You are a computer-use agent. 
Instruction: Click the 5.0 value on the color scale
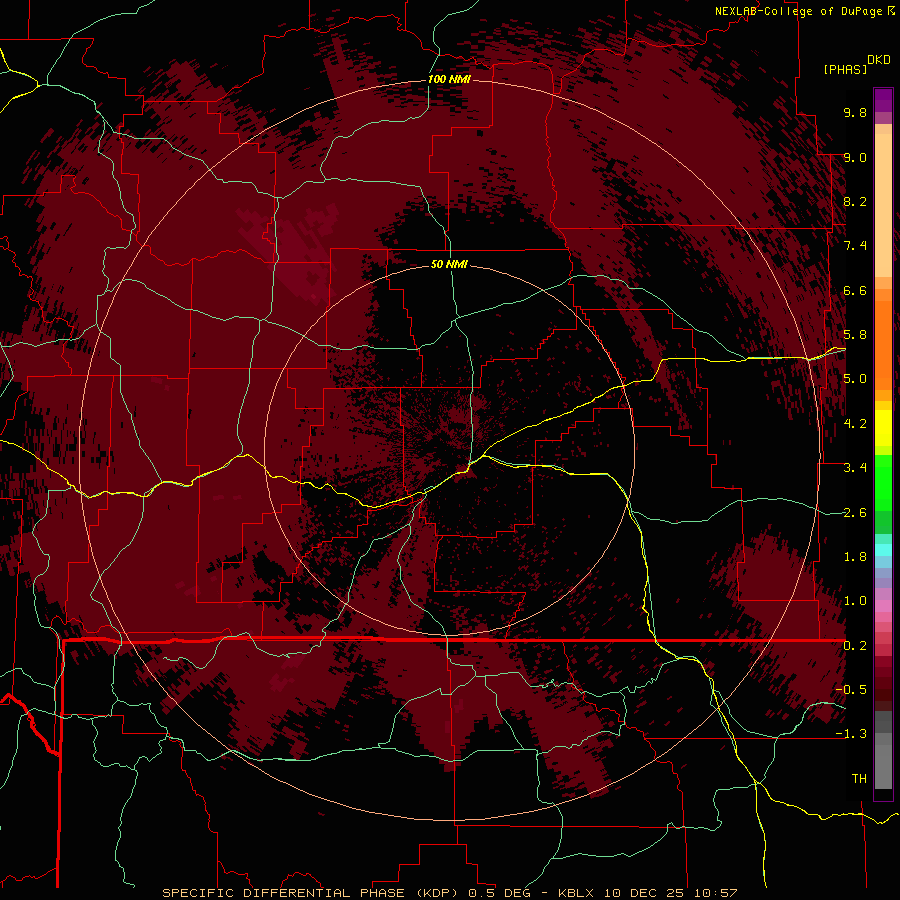pos(855,379)
